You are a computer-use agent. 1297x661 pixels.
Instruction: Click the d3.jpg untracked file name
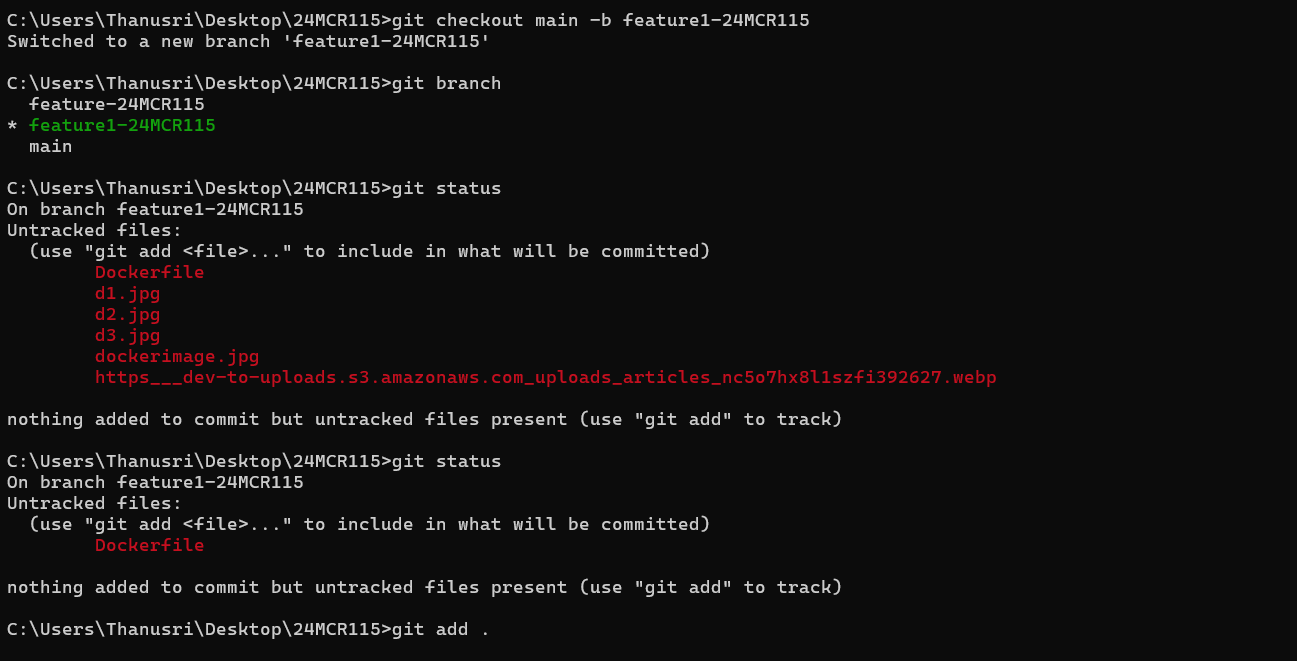pyautogui.click(x=128, y=335)
